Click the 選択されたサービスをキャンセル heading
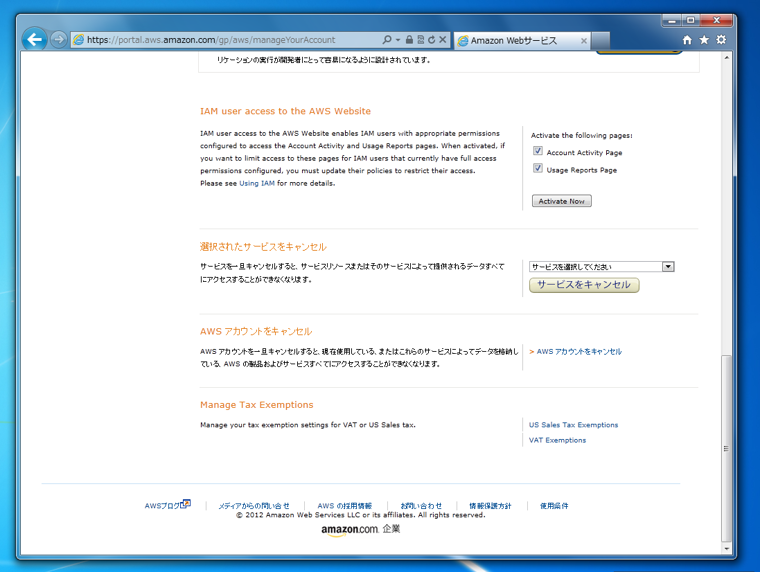760x572 pixels. (263, 247)
